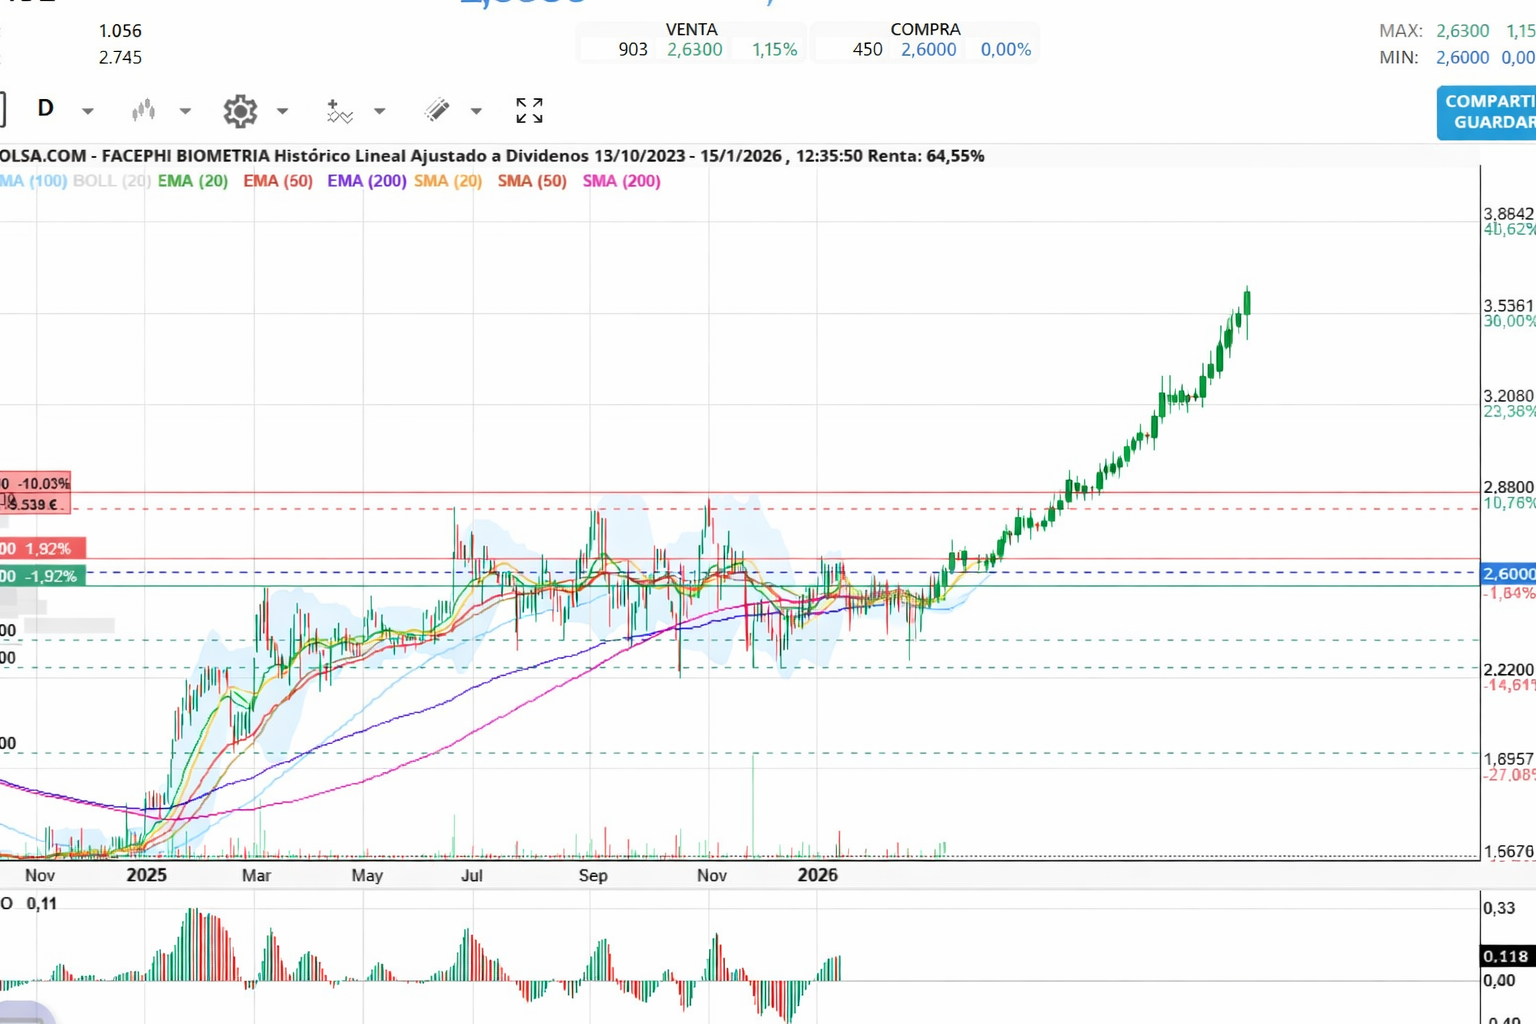Toggle the SMA (200) indicator
Viewport: 1536px width, 1024px height.
pos(621,181)
